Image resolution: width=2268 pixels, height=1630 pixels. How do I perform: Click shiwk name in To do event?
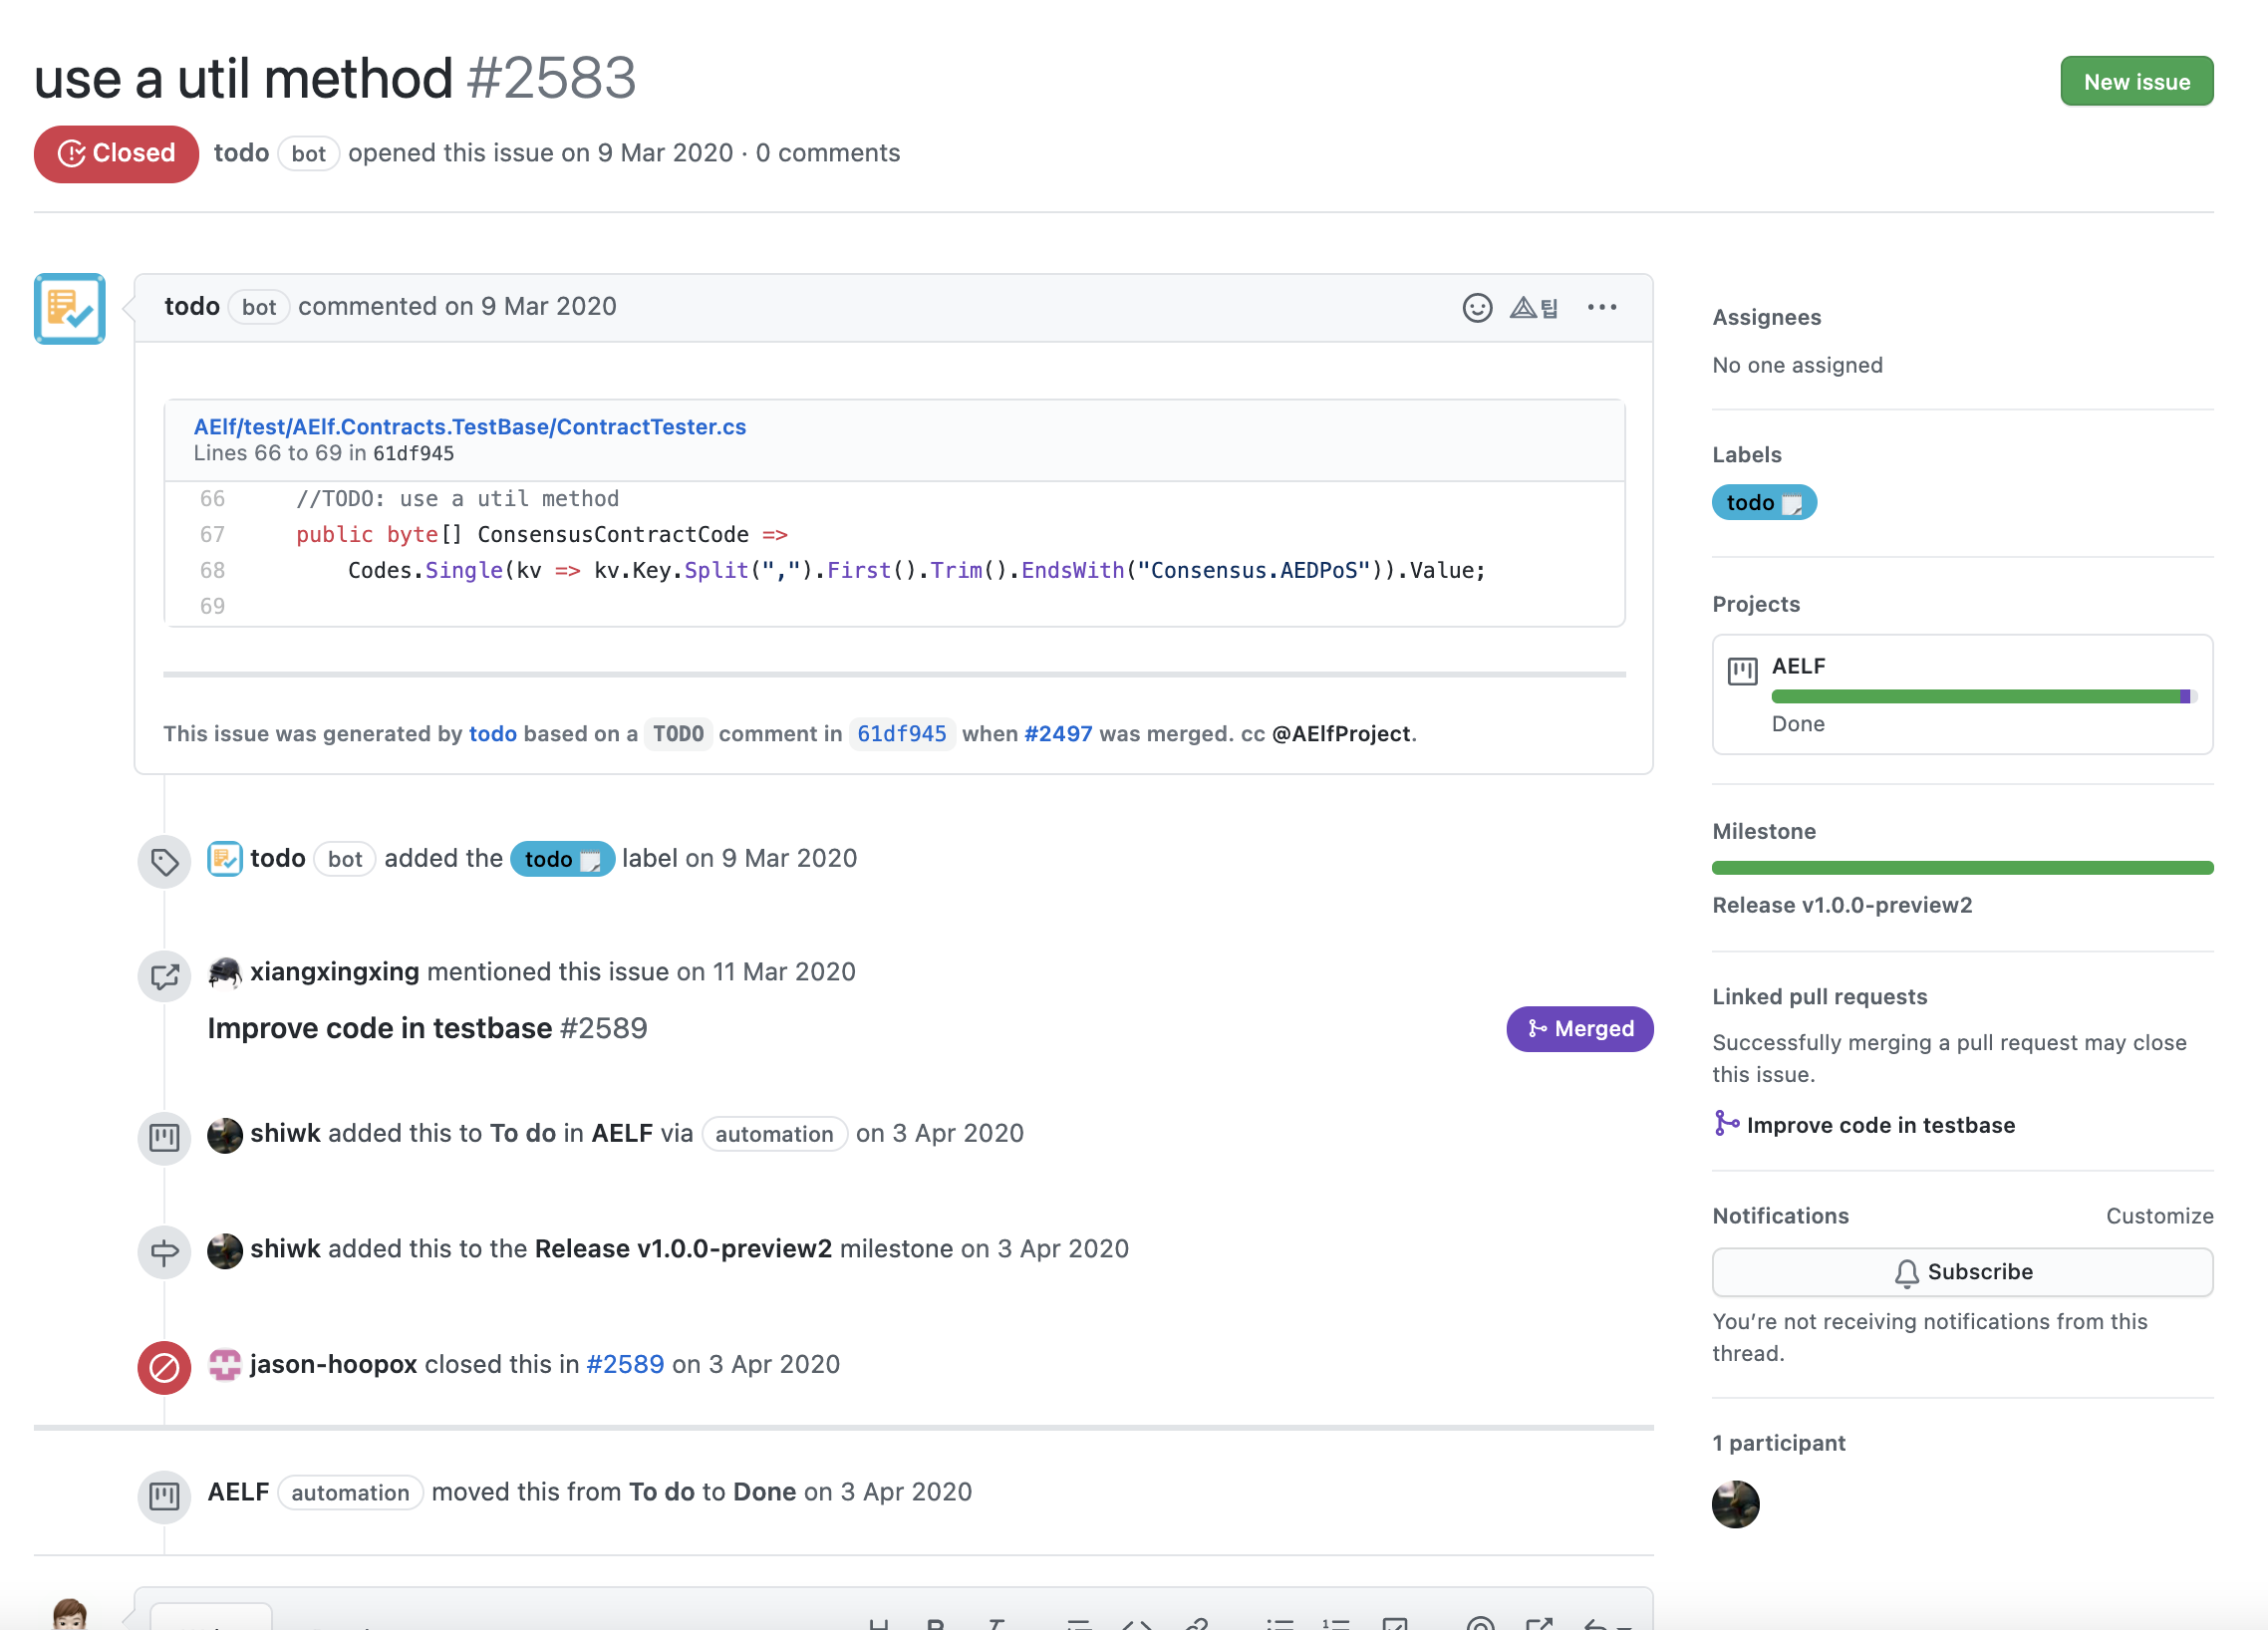pyautogui.click(x=285, y=1133)
